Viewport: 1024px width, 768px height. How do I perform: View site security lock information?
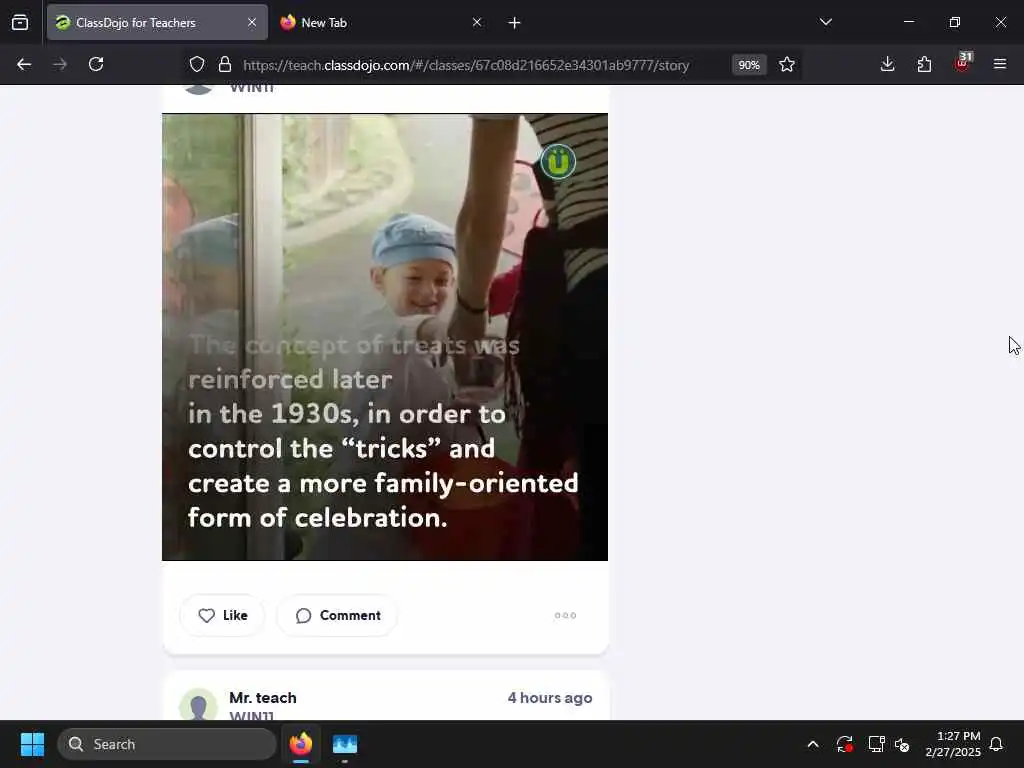click(225, 64)
